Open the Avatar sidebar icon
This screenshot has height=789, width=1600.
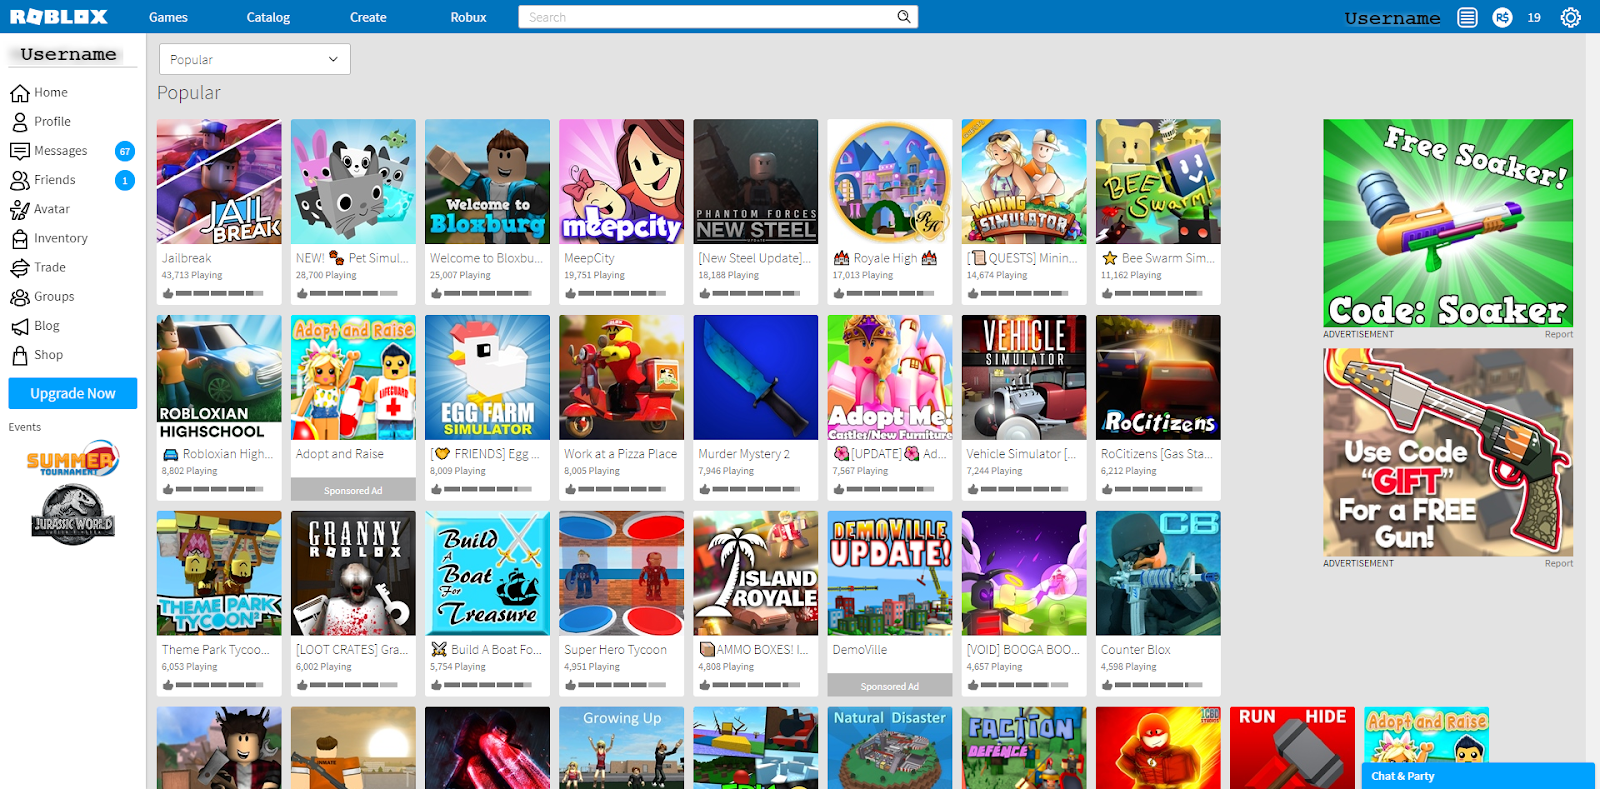[20, 209]
